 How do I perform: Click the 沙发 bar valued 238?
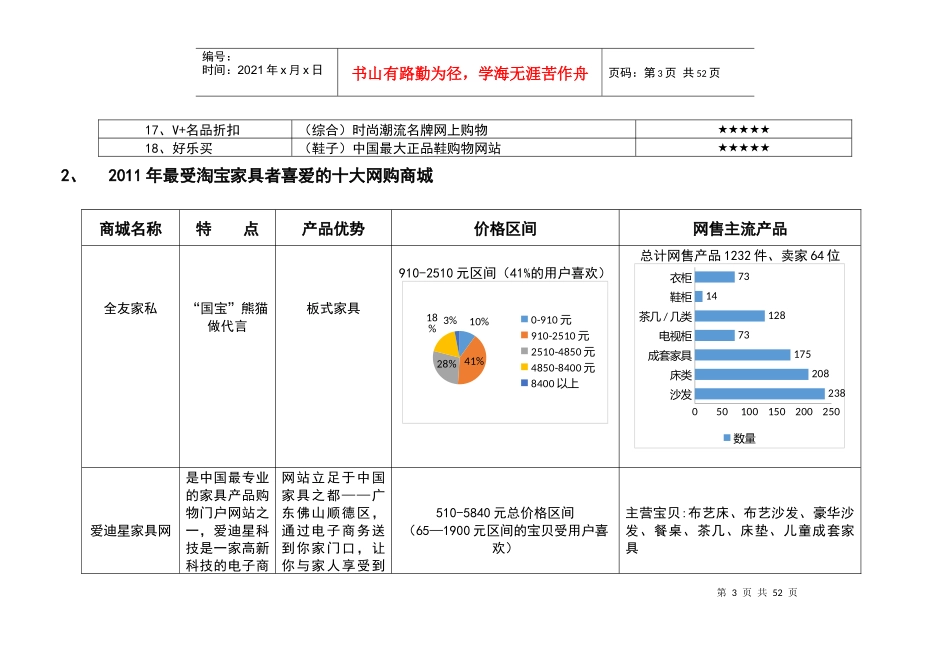click(760, 393)
